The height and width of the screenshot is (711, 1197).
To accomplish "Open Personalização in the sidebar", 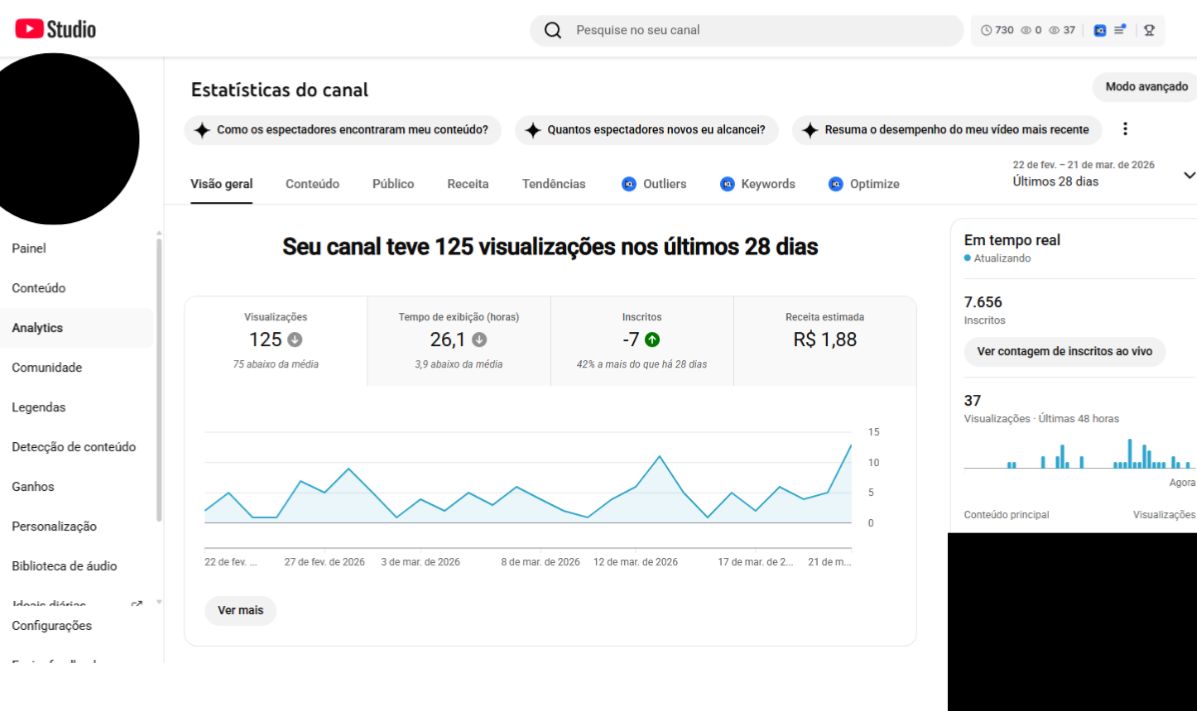I will click(76, 526).
